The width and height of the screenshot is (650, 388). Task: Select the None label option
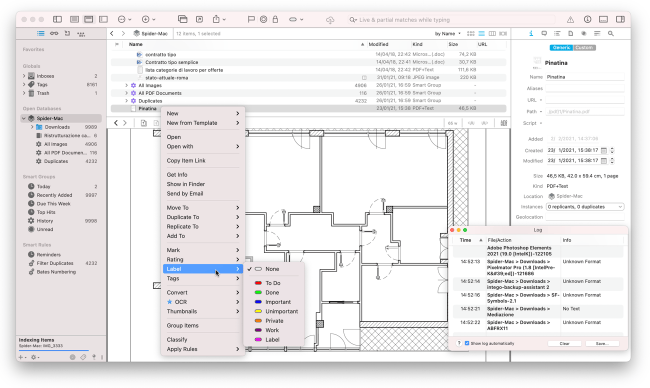[272, 269]
